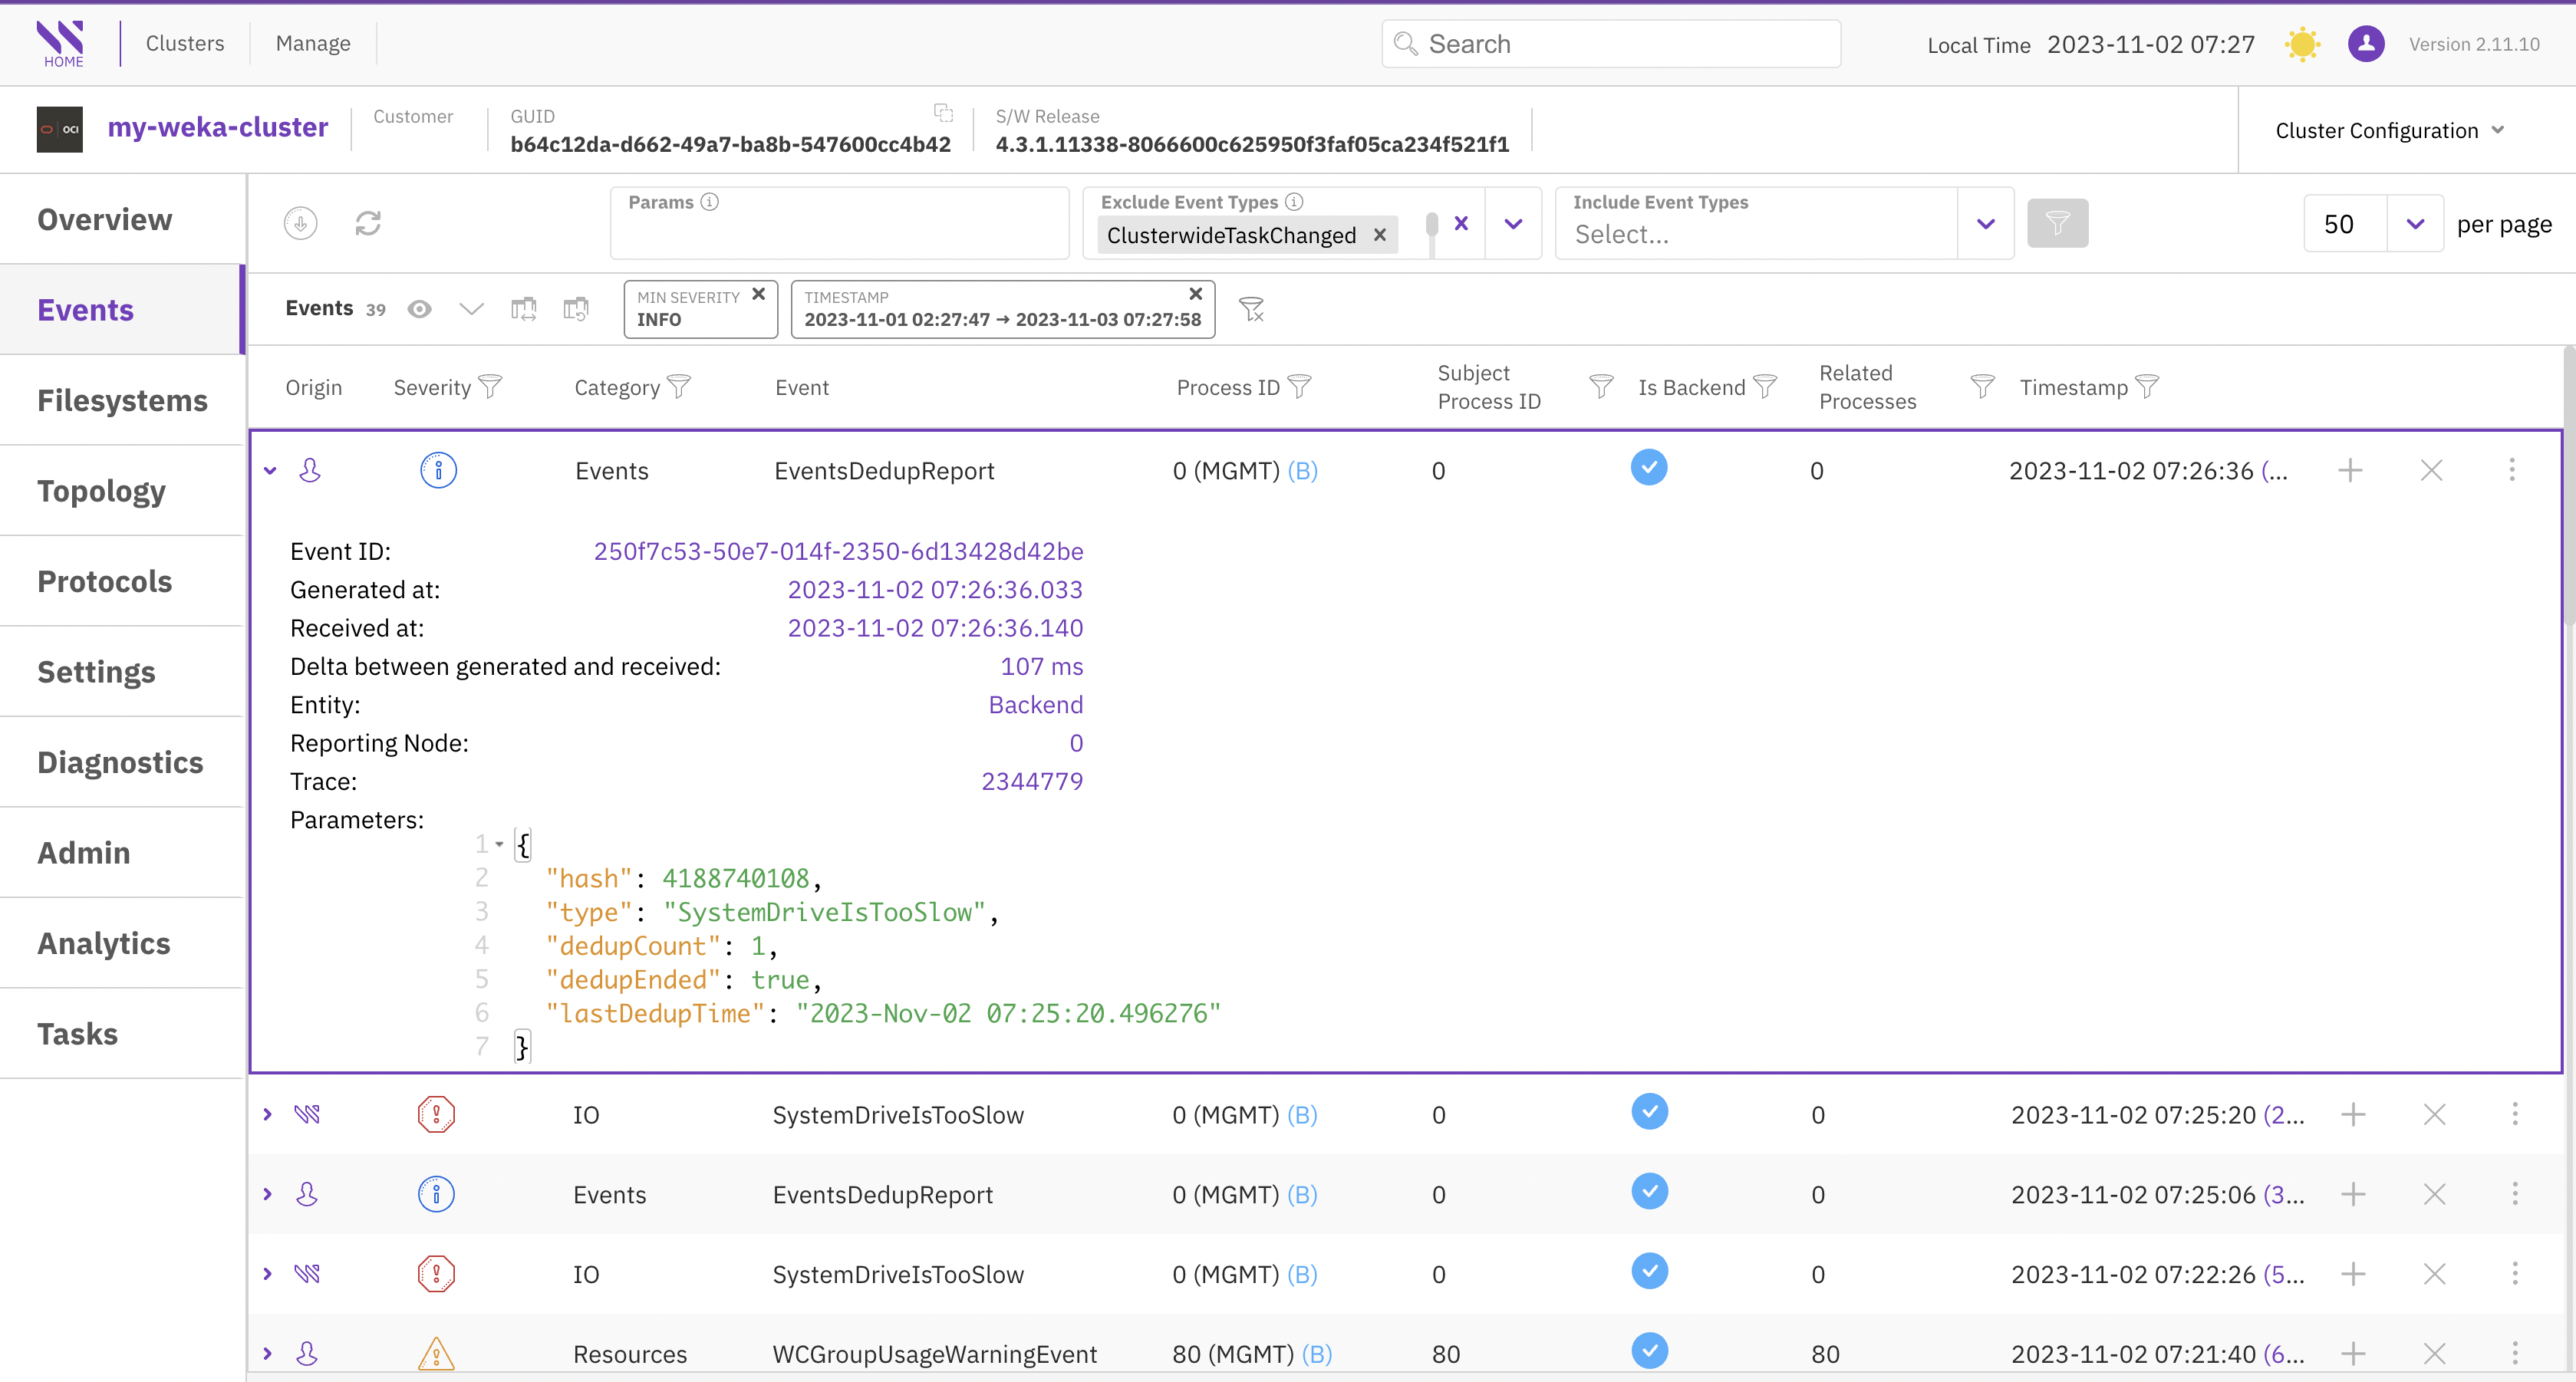Image resolution: width=2576 pixels, height=1382 pixels.
Task: Refresh the events list
Action: pyautogui.click(x=368, y=223)
